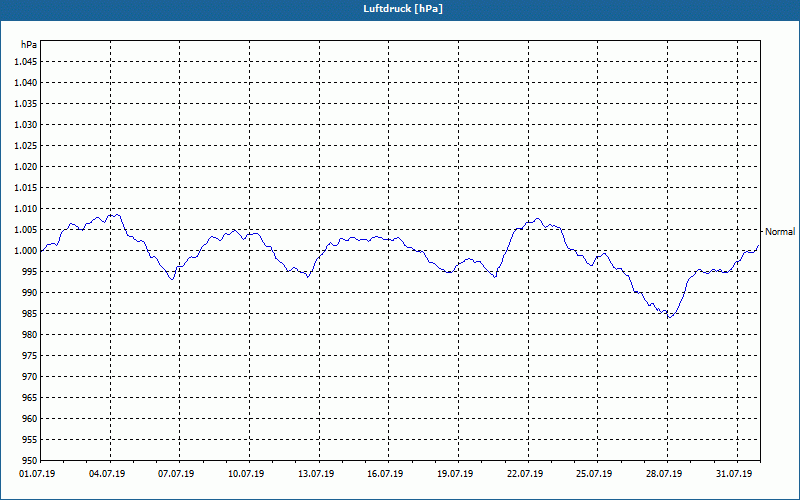Click the pressure curve minimum near 28.07.19

coord(669,317)
